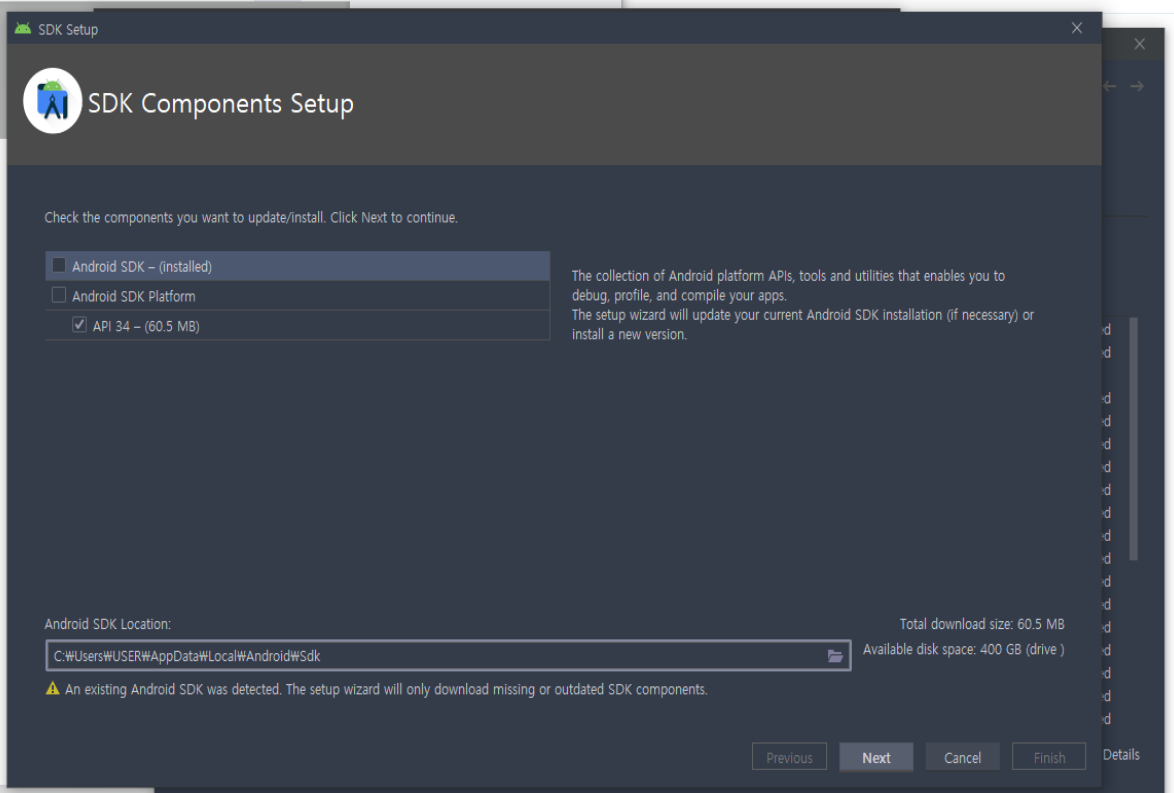Close the SDK Setup dialog
This screenshot has width=1174, height=793.
(1077, 28)
